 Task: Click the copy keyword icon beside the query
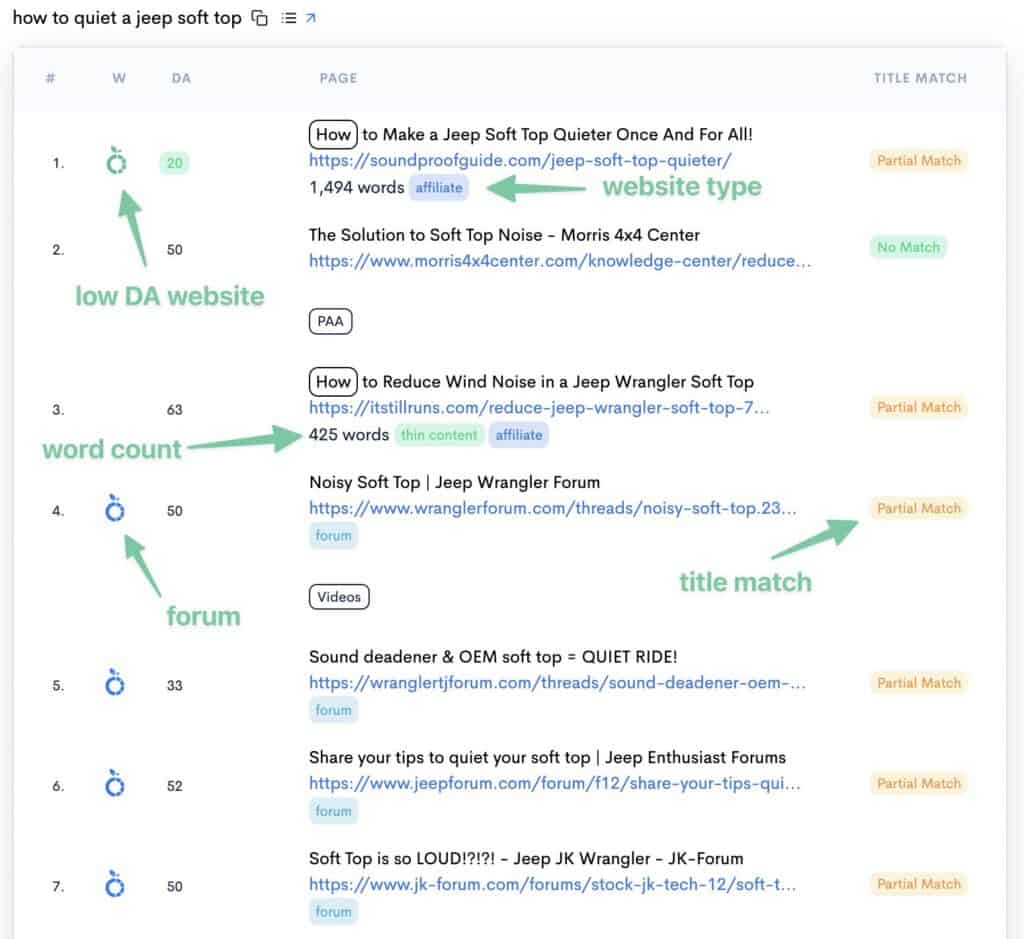pos(260,18)
